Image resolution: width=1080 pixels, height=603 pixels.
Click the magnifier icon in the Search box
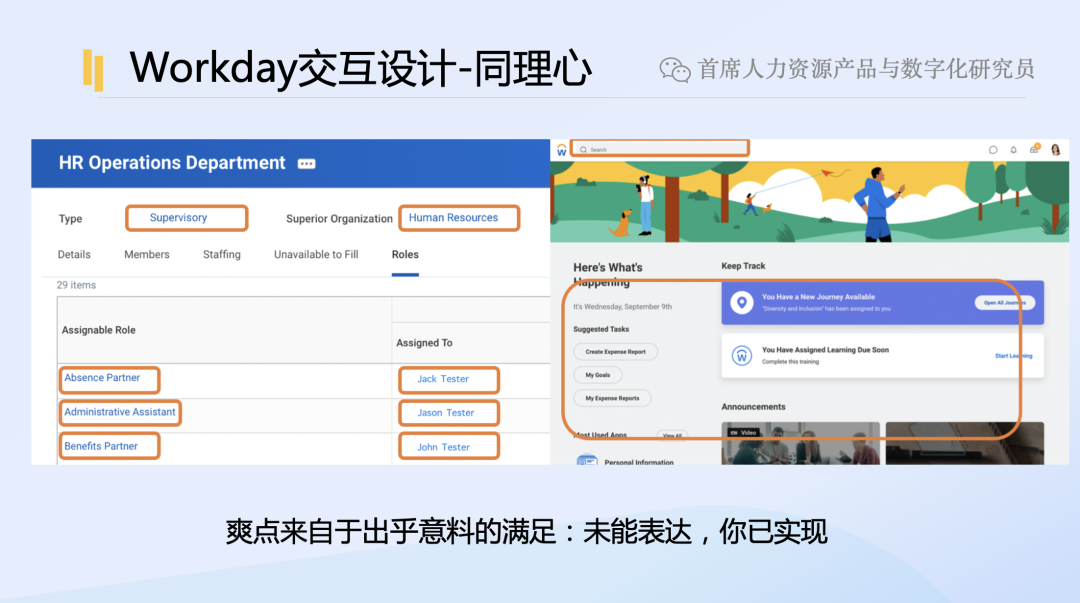[583, 150]
